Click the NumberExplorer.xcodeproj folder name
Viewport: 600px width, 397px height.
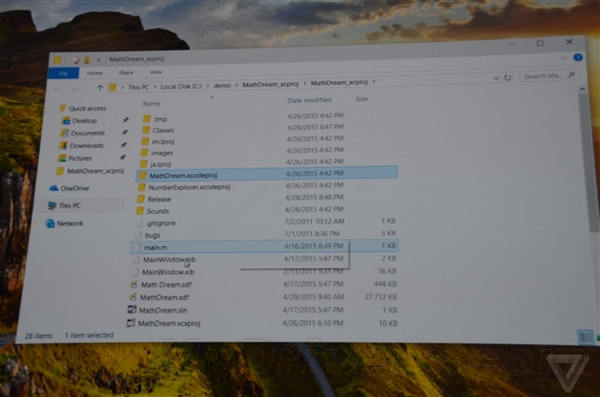coord(189,187)
